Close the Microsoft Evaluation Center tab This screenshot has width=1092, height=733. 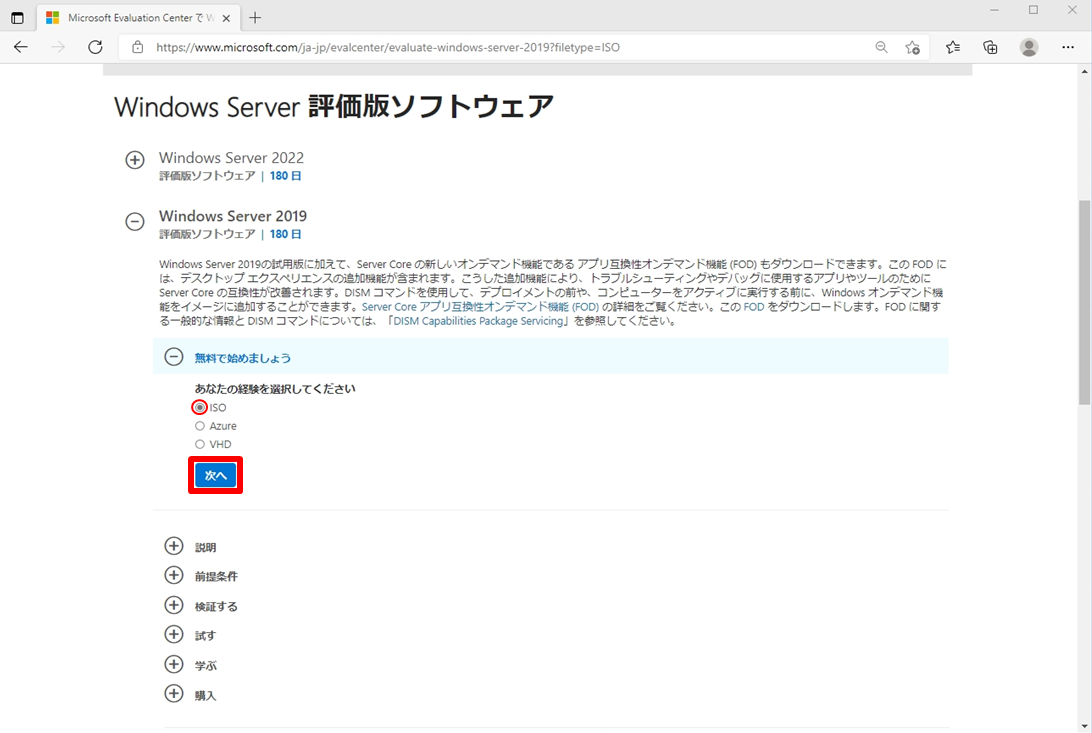click(226, 18)
